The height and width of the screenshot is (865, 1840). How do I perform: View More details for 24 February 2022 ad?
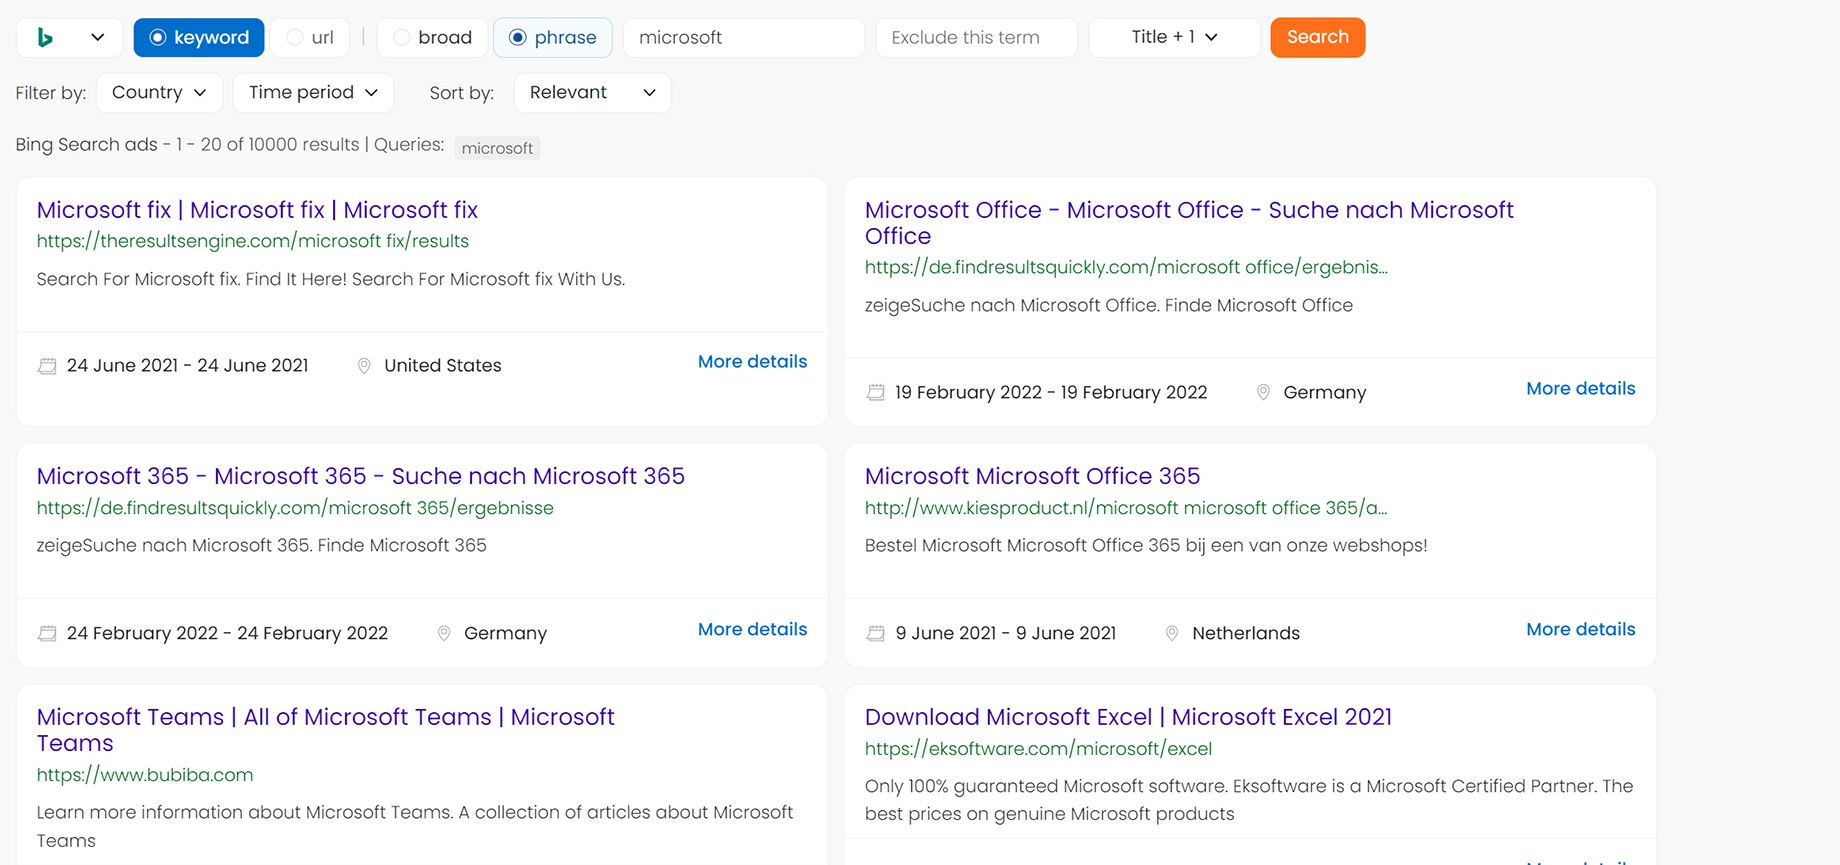[x=752, y=630]
